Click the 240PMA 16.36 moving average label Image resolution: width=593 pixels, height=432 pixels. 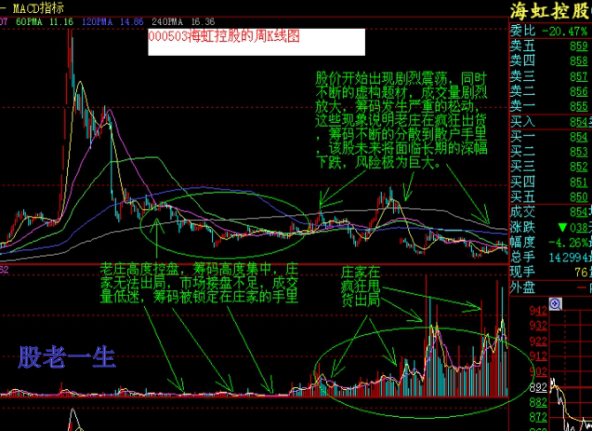183,22
